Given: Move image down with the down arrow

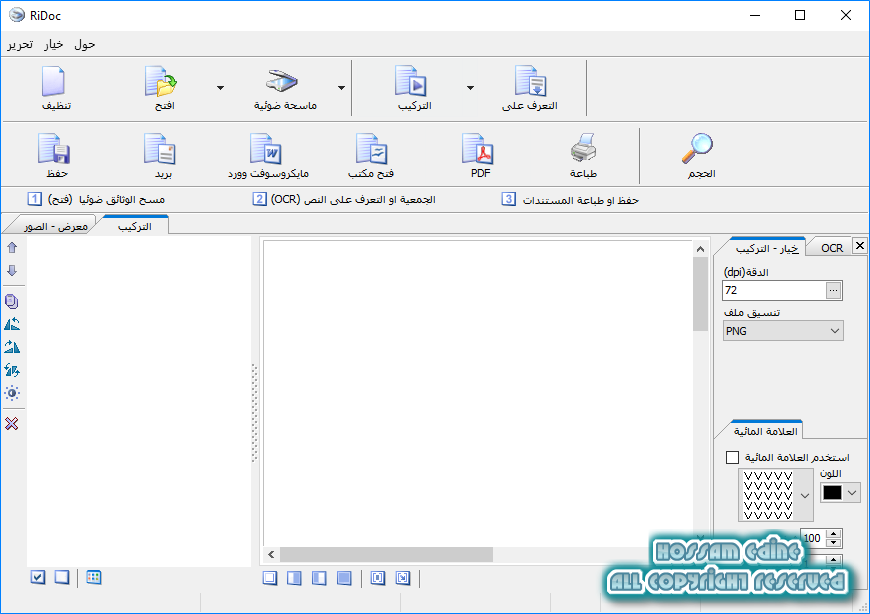Looking at the screenshot, I should click(12, 271).
